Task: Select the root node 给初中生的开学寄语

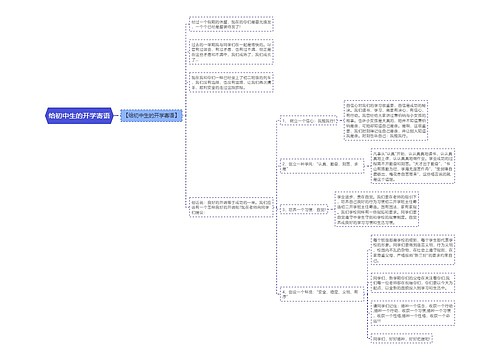Action: [x=79, y=116]
